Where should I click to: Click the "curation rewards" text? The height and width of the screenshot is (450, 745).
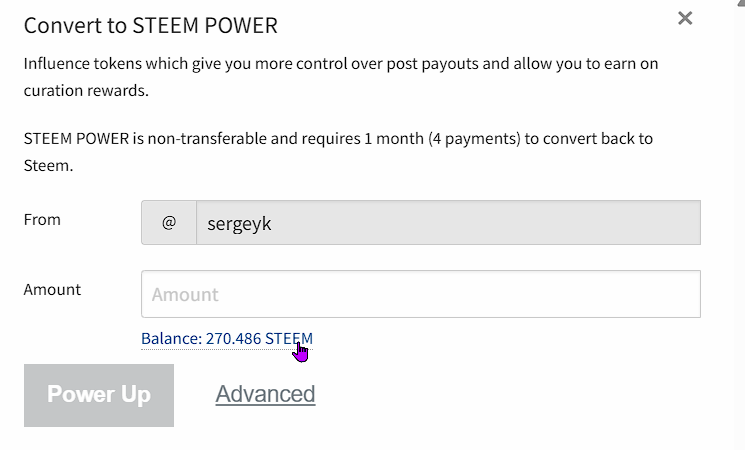[85, 90]
